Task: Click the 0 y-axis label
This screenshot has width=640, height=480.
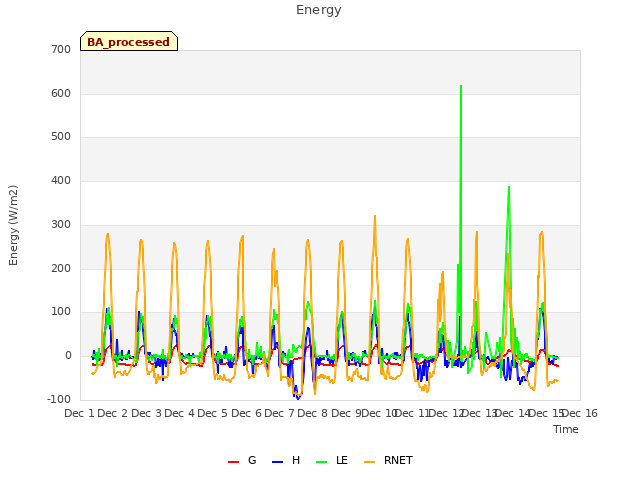Action: (68, 356)
